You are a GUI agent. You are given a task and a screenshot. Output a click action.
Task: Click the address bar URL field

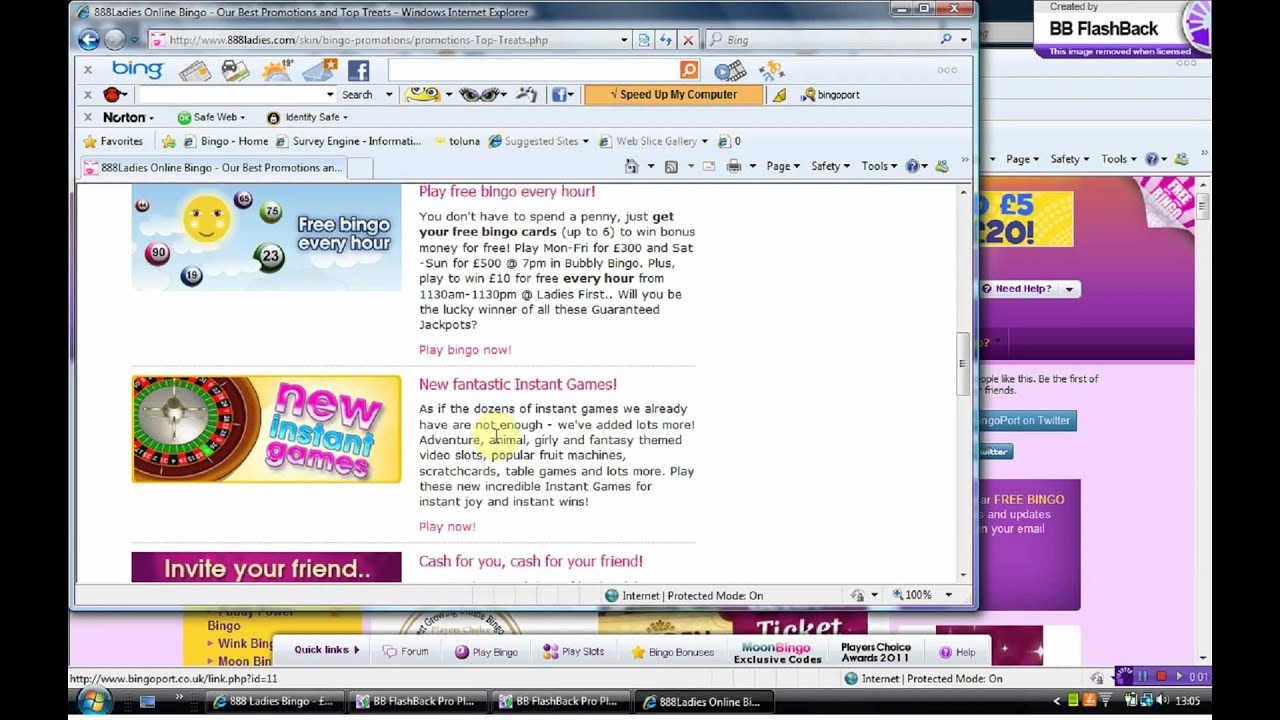coord(384,40)
